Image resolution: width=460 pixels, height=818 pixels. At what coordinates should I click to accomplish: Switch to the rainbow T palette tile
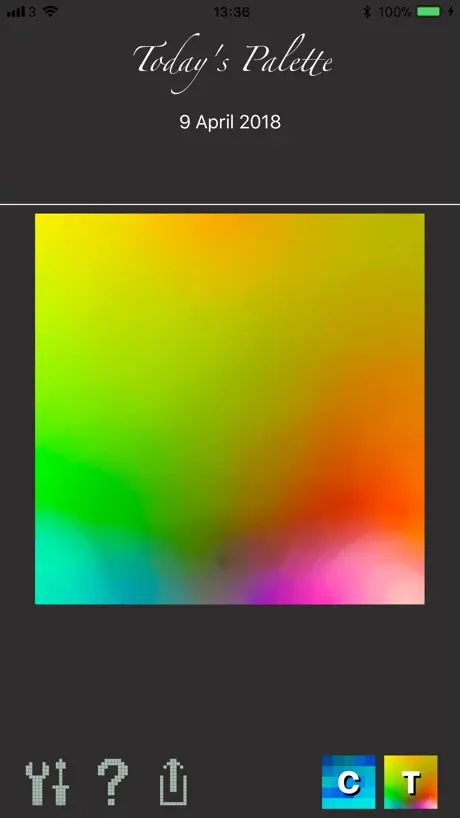click(410, 781)
